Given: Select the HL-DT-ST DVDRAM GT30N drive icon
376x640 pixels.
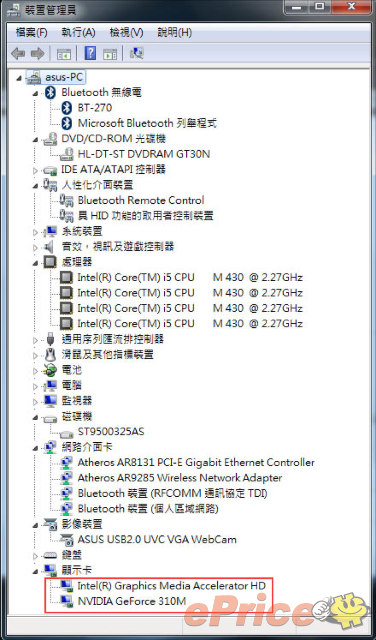Looking at the screenshot, I should pyautogui.click(x=67, y=154).
